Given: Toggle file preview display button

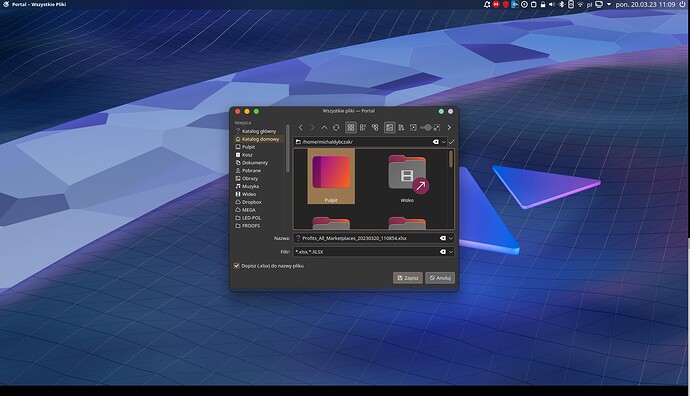Looking at the screenshot, I should 389,128.
